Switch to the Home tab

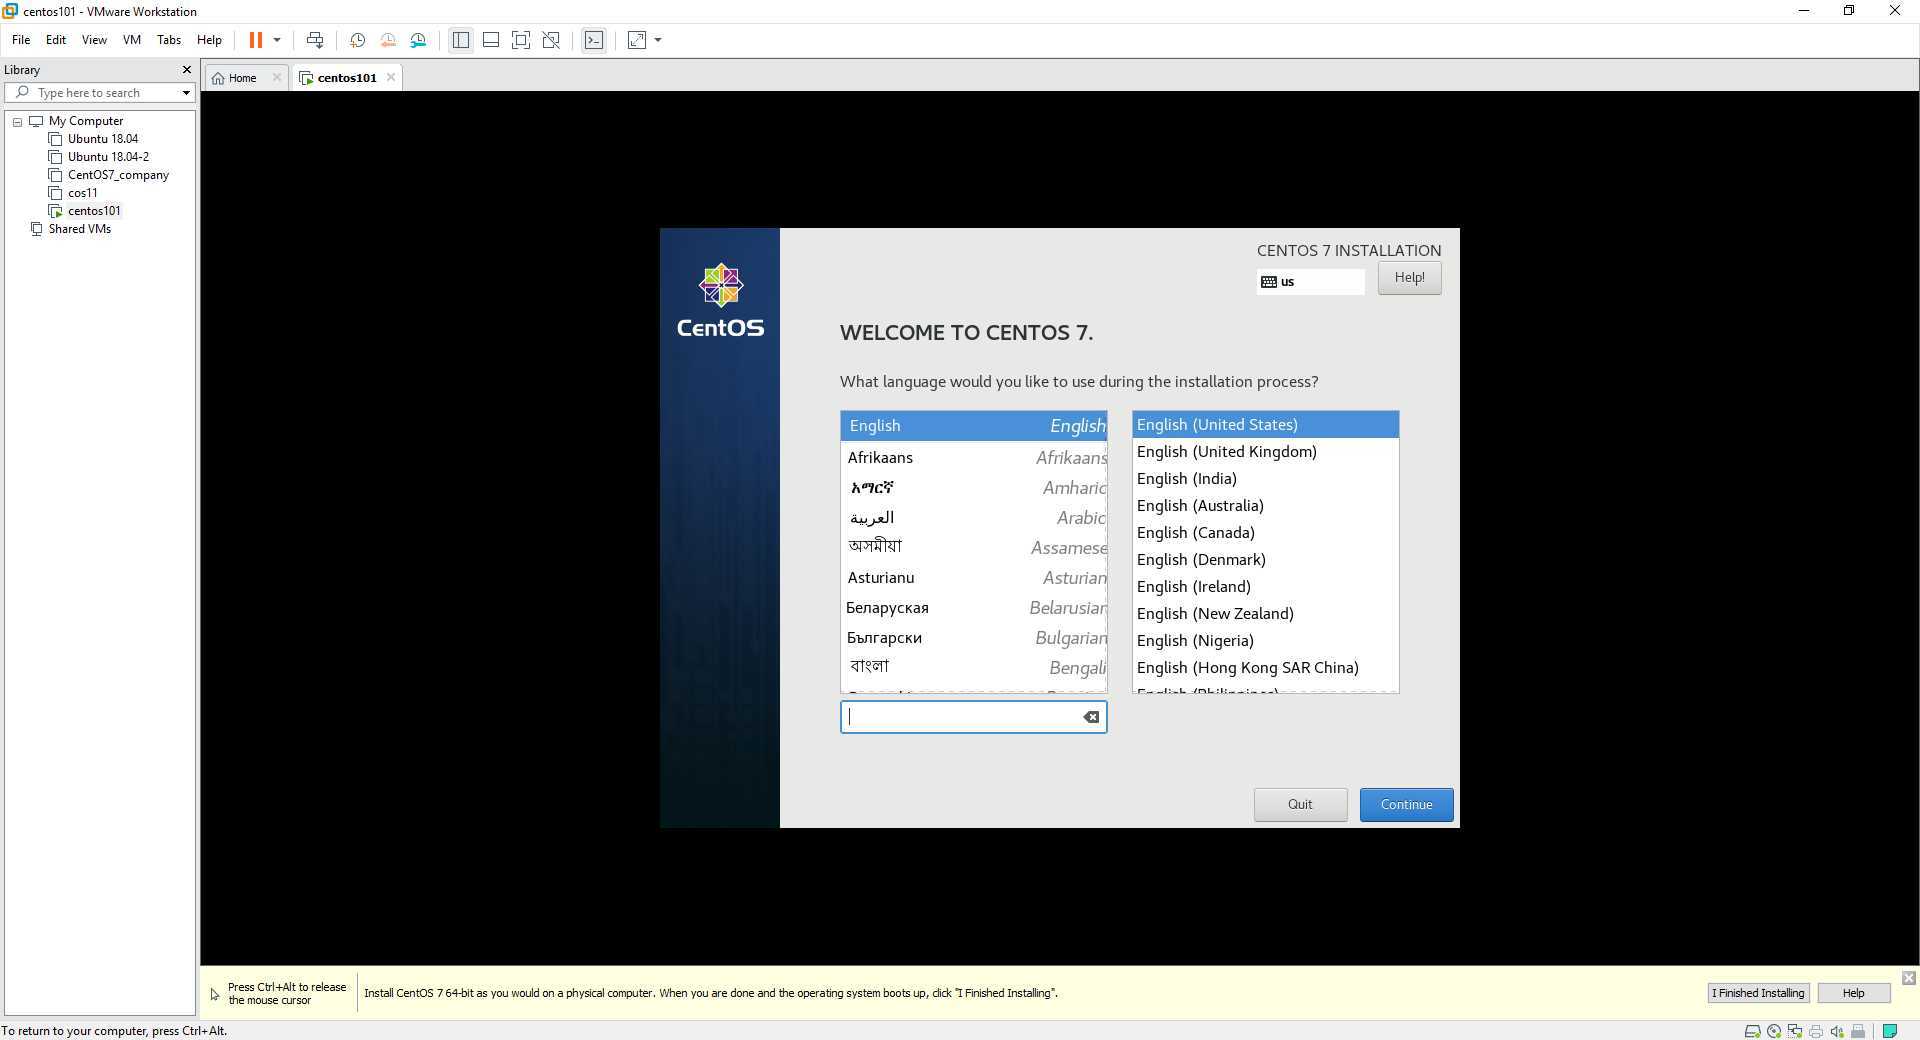click(242, 78)
